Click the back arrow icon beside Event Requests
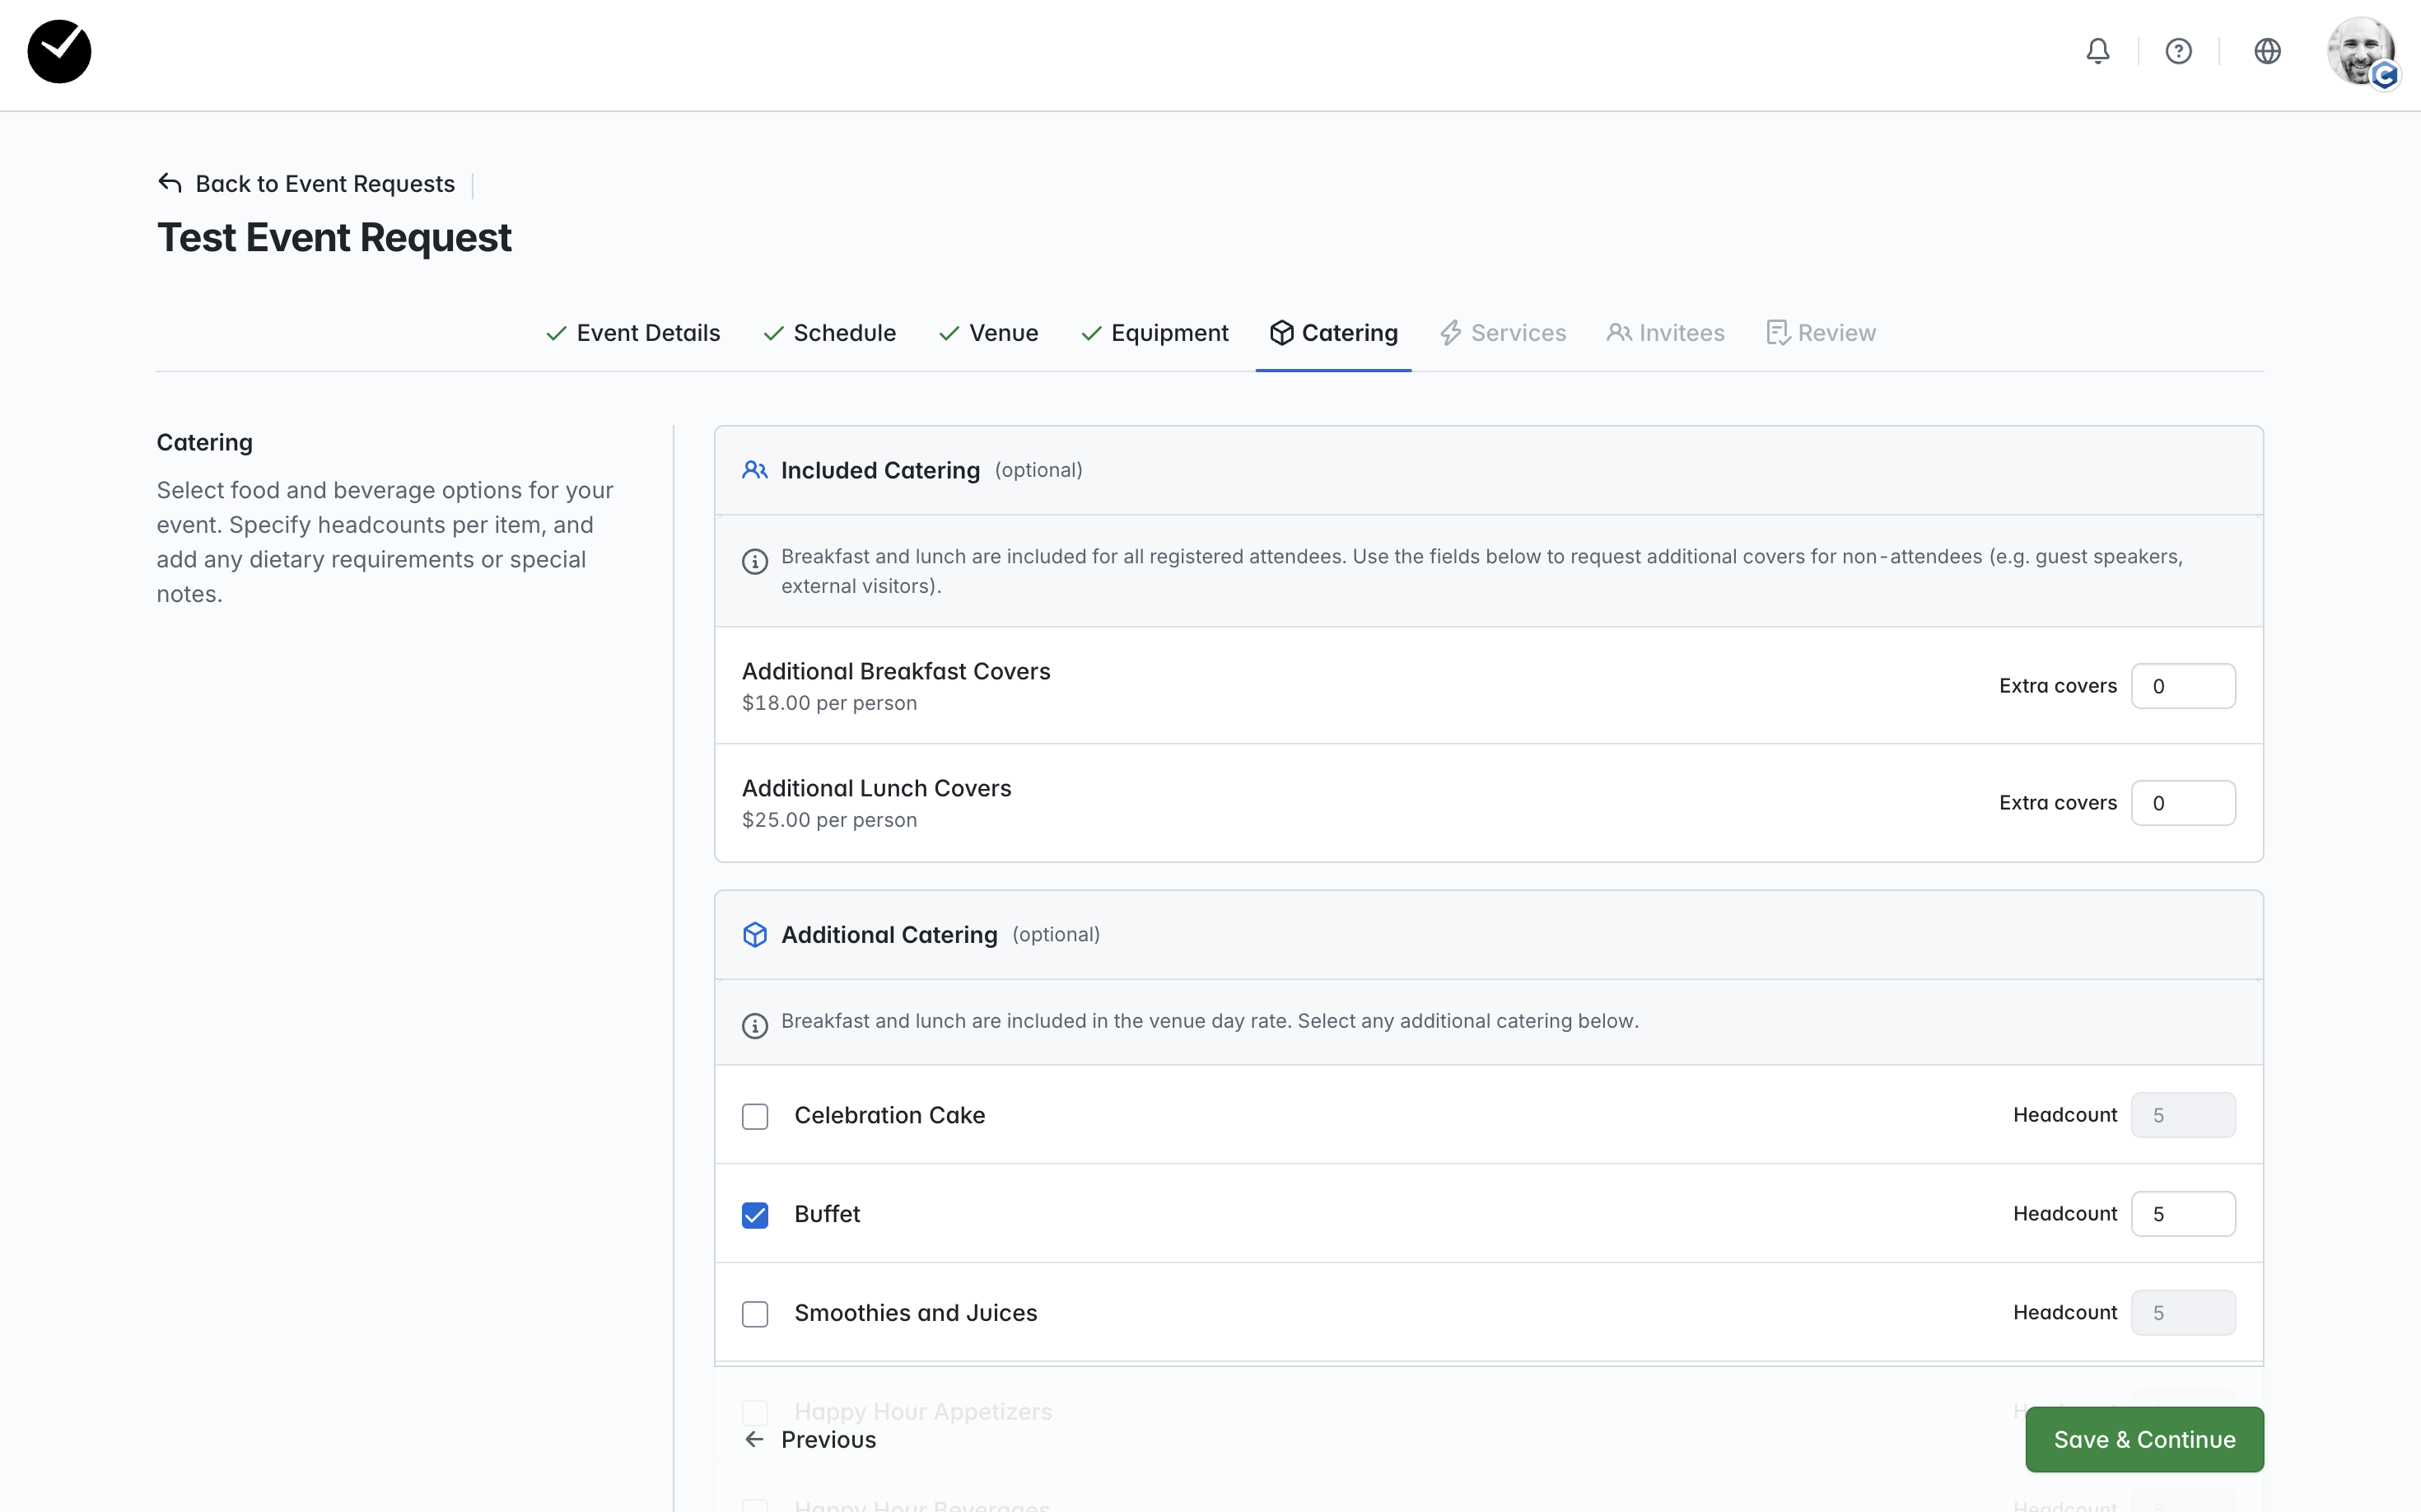The image size is (2421, 1512). (x=170, y=183)
